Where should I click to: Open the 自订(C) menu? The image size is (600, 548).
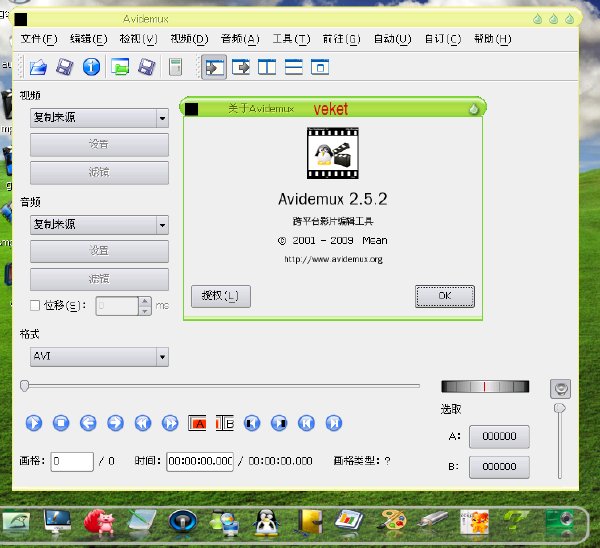(443, 39)
